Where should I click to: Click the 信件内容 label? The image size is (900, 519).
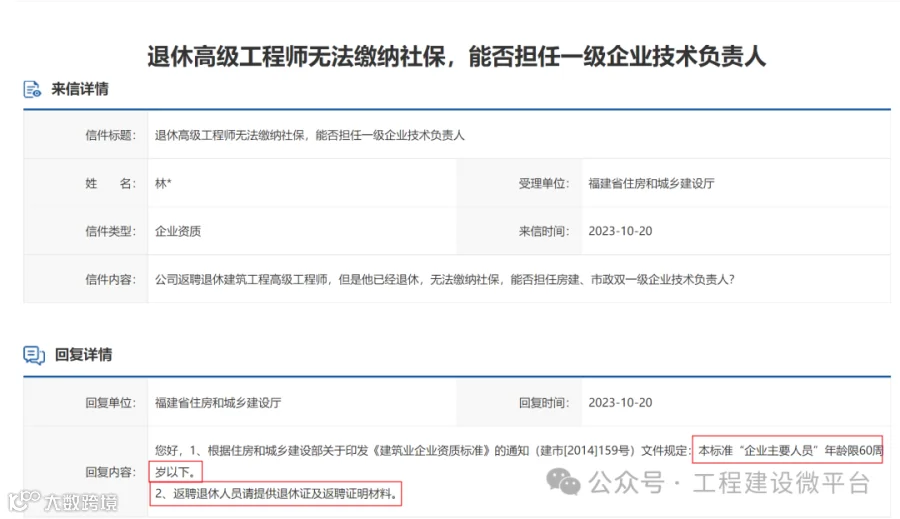tap(111, 280)
